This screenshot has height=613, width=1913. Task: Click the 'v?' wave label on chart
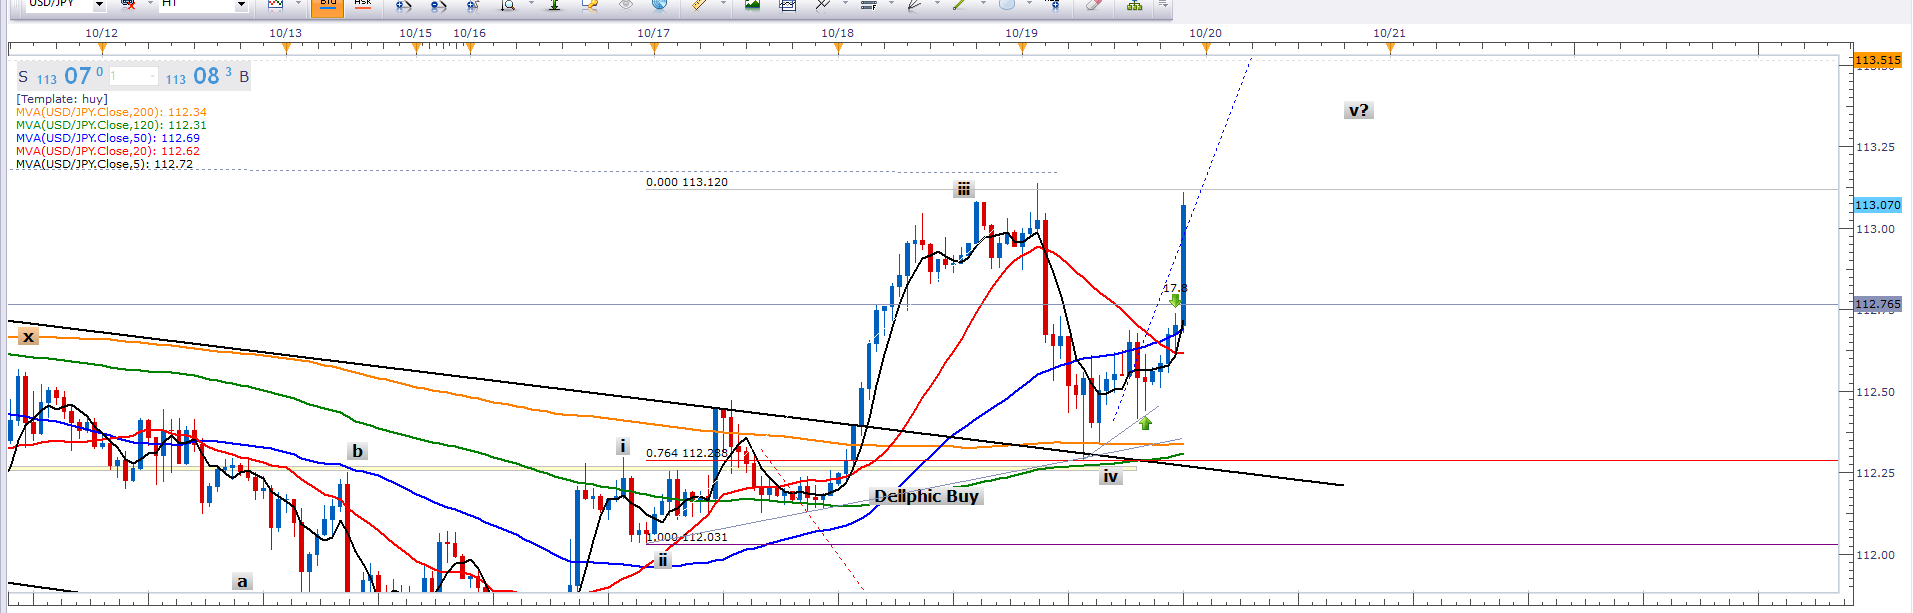point(1358,111)
